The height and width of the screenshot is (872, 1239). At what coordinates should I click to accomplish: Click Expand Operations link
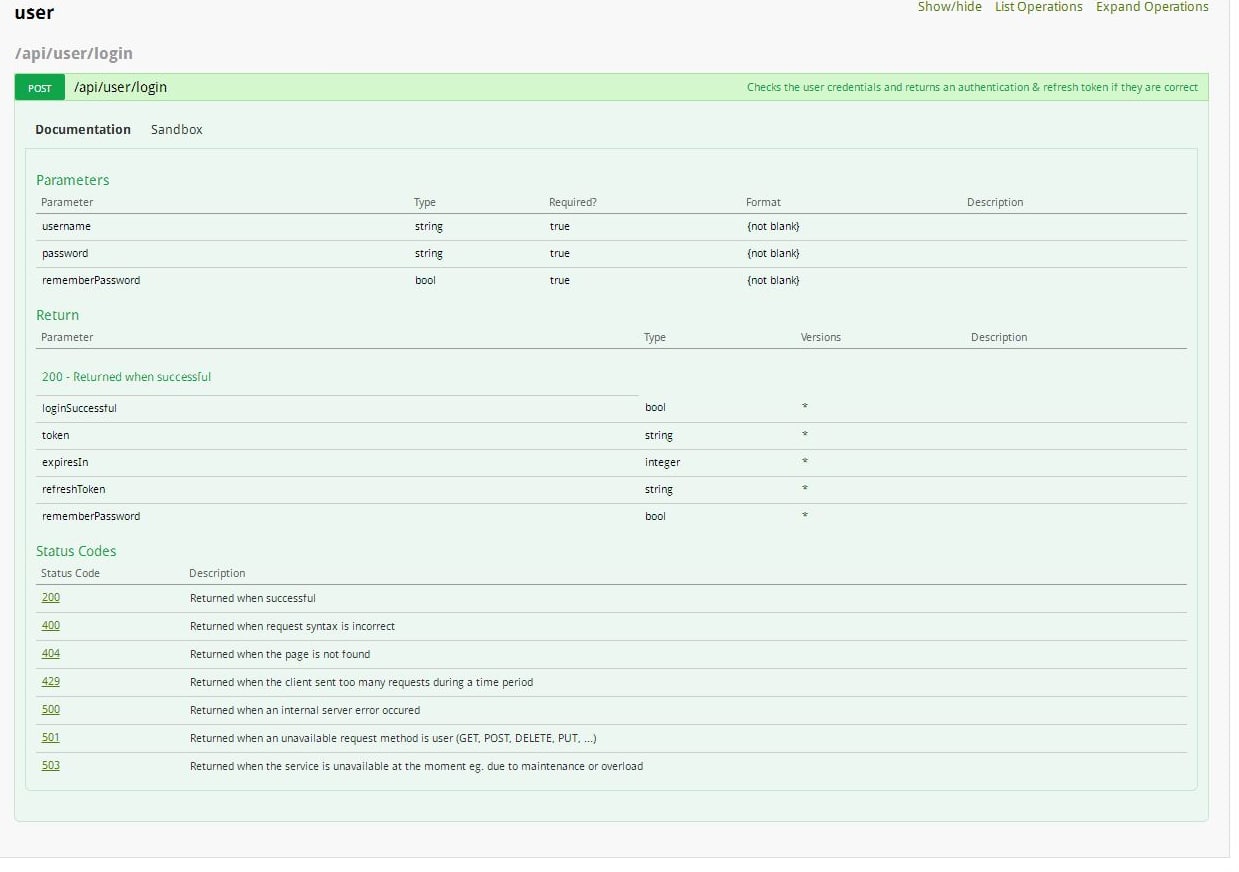point(1152,7)
